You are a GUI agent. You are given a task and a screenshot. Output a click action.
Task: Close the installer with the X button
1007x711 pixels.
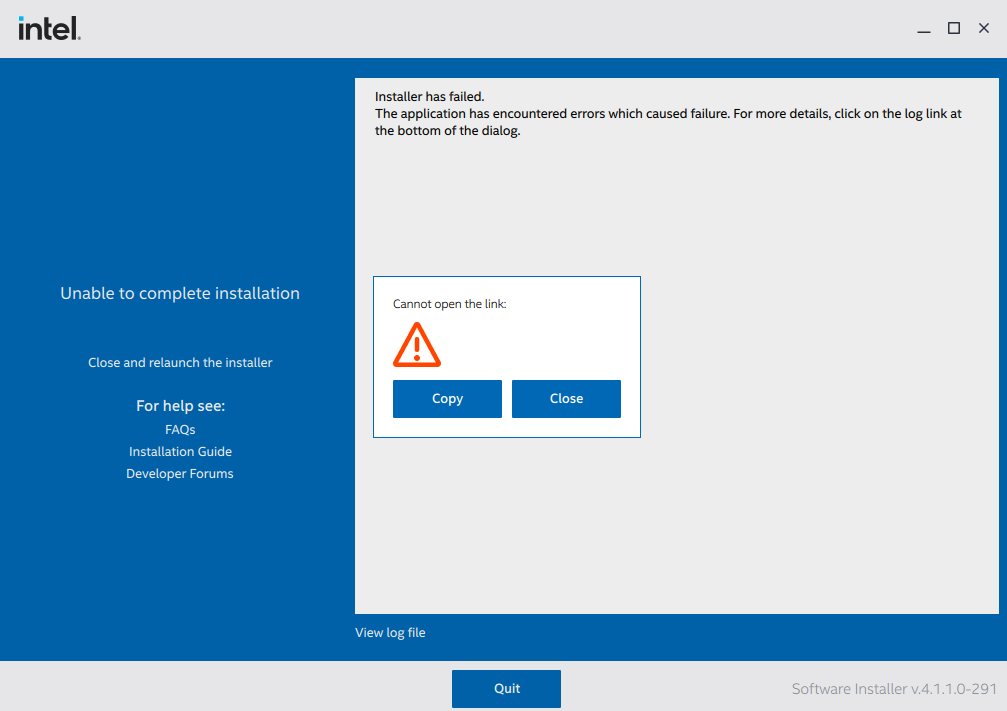984,28
